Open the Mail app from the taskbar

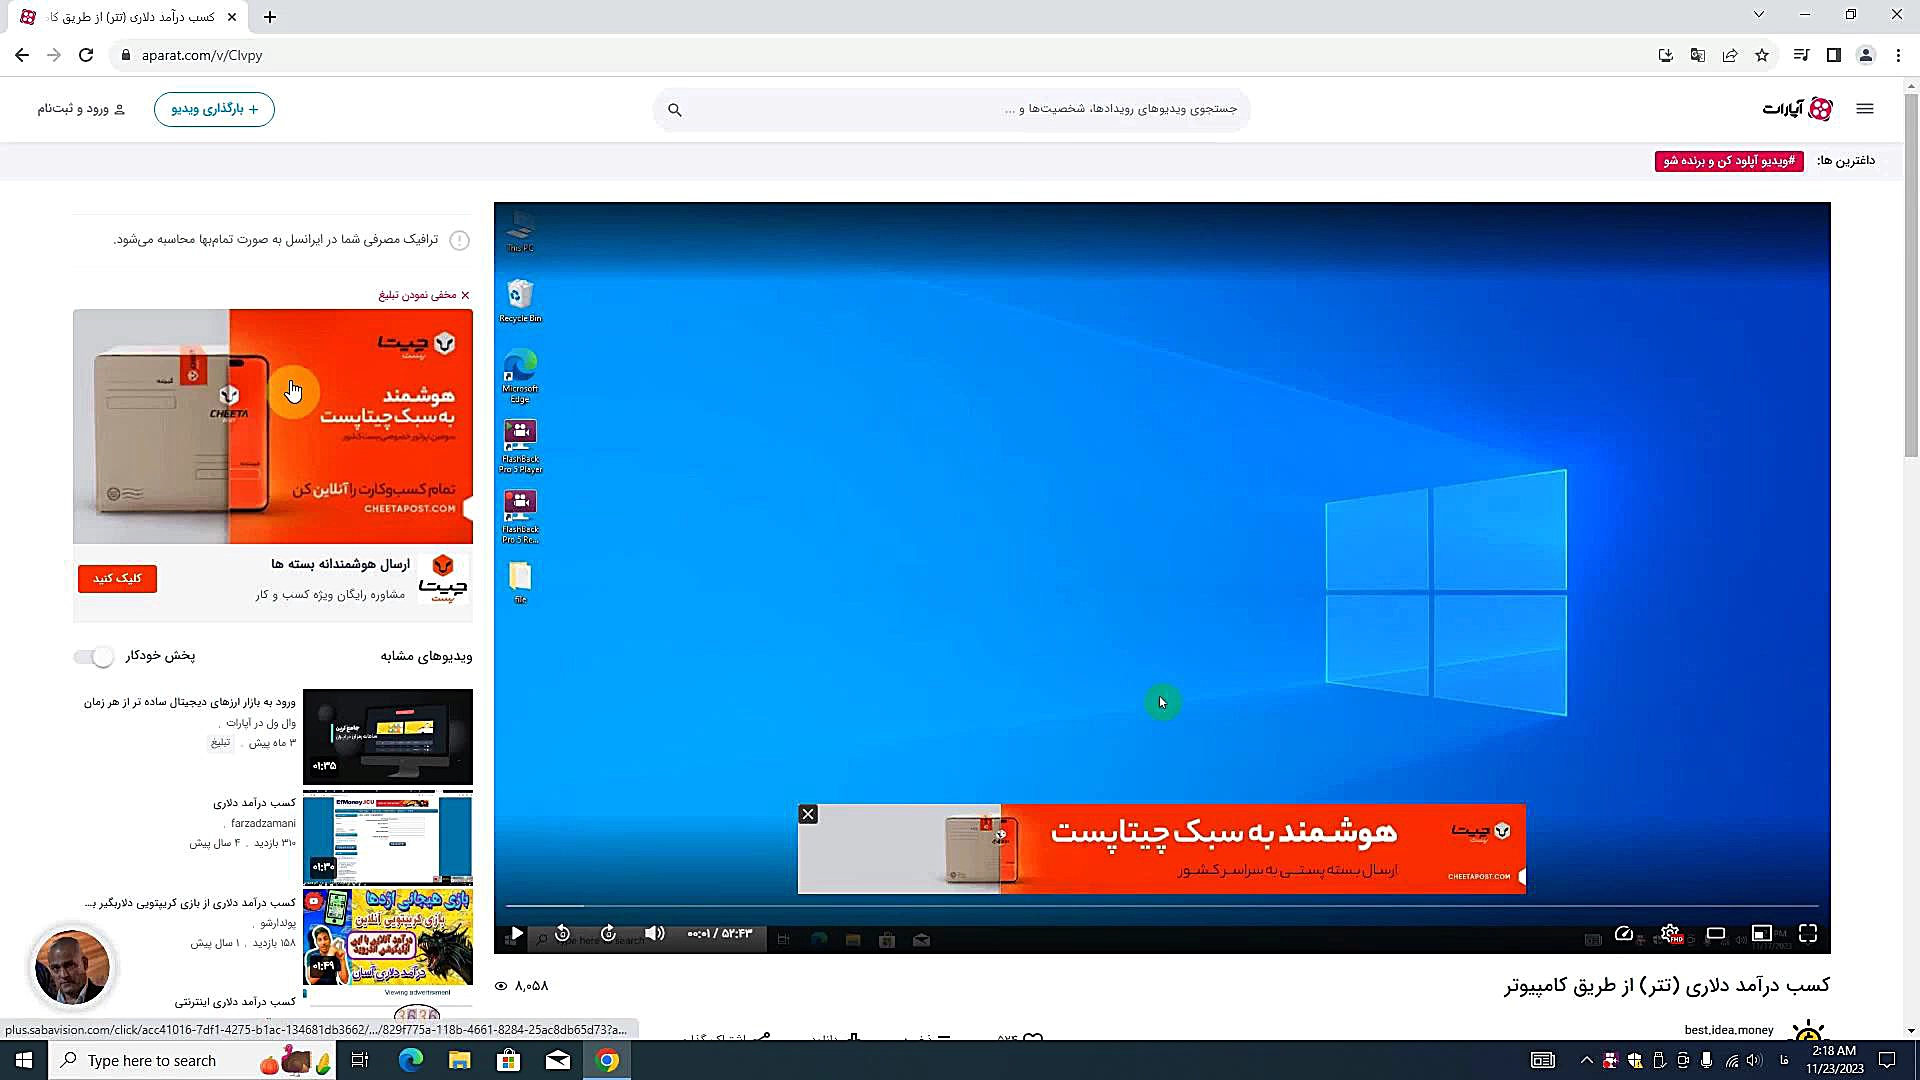(x=558, y=1060)
